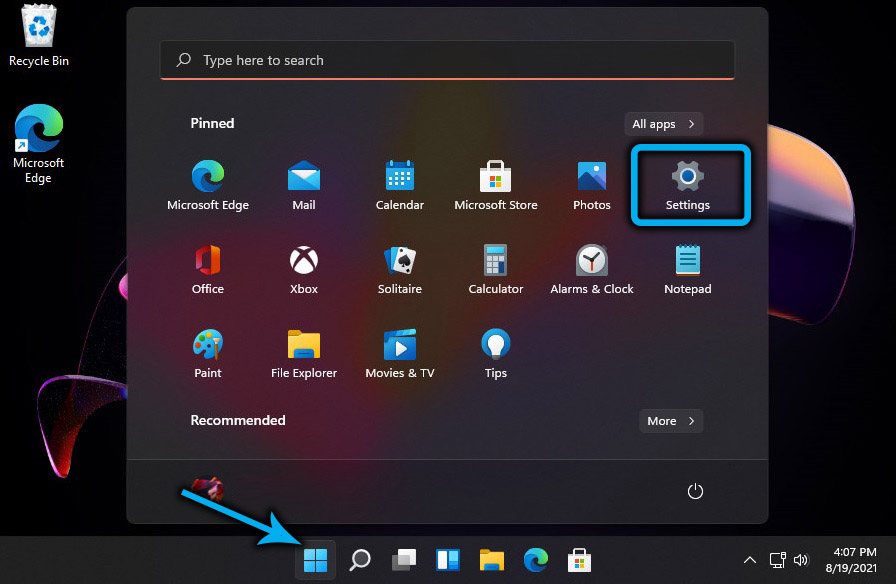Image resolution: width=896 pixels, height=584 pixels.
Task: Open the Xbox app
Action: tap(304, 267)
